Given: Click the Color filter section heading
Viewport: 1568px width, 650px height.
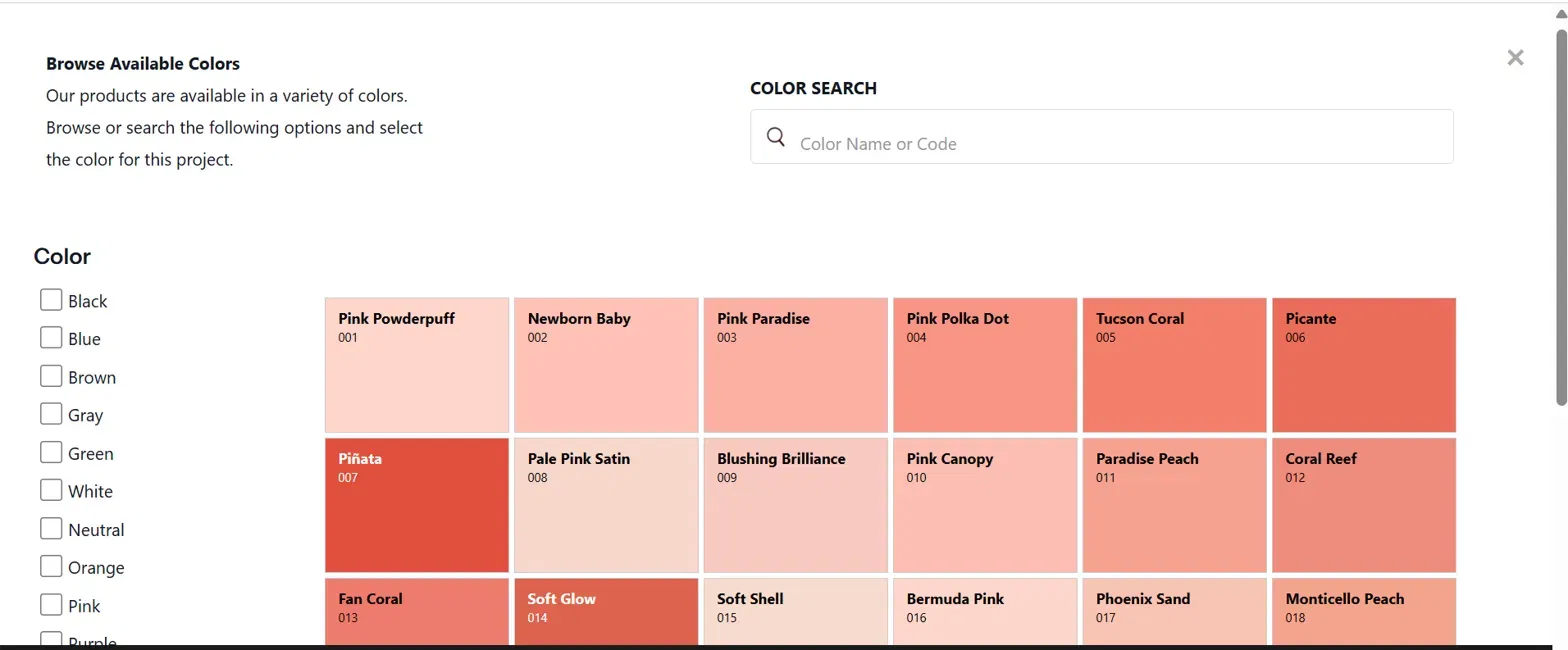Looking at the screenshot, I should (62, 256).
